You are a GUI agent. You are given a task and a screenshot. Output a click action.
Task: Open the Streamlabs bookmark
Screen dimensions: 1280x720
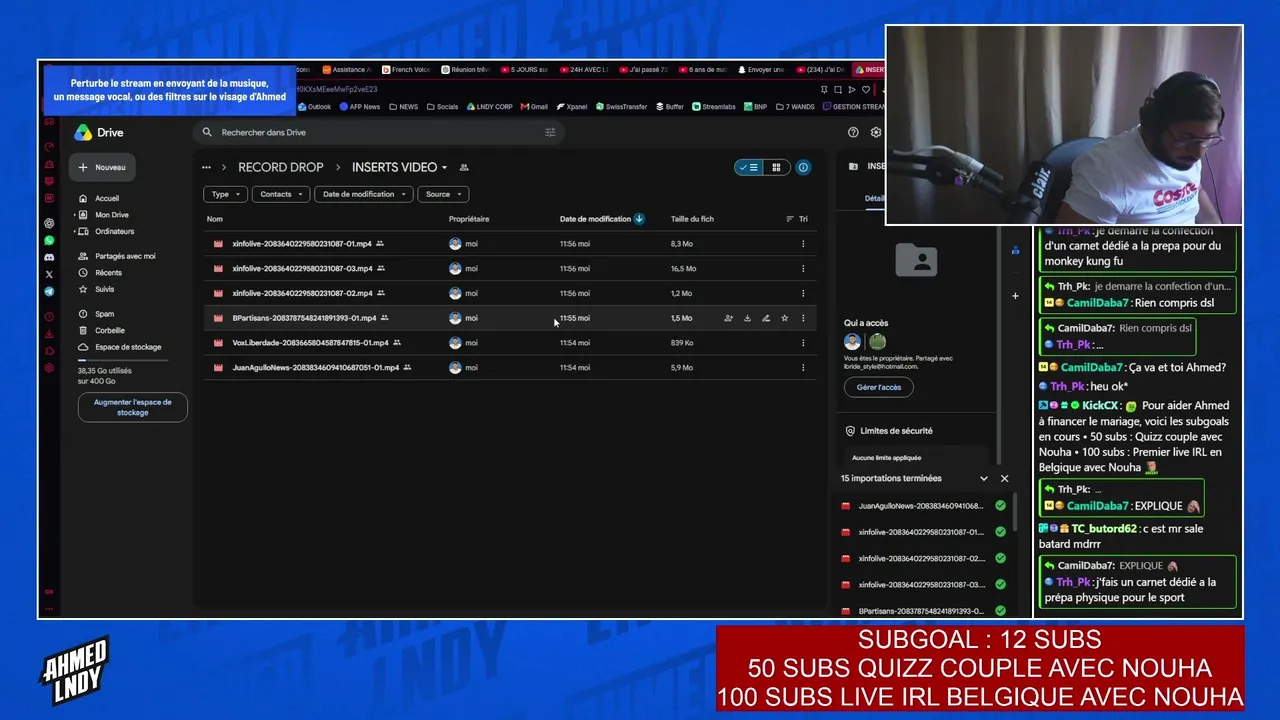(714, 107)
